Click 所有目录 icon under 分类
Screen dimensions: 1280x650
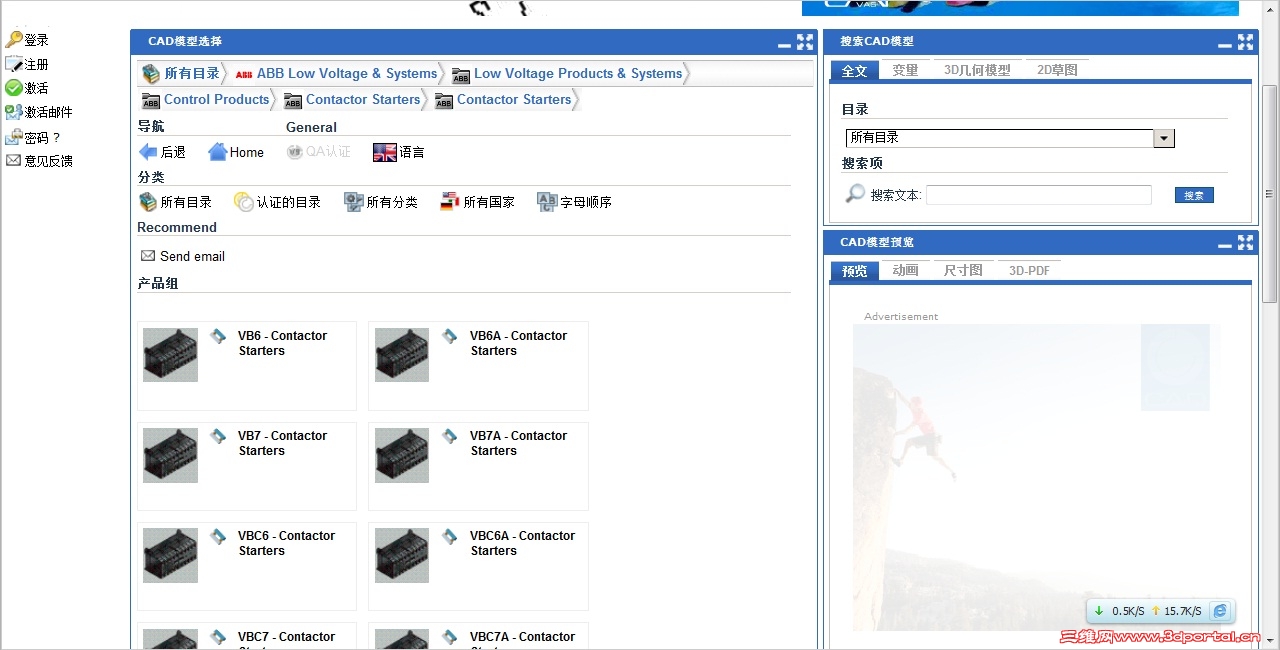pyautogui.click(x=148, y=202)
